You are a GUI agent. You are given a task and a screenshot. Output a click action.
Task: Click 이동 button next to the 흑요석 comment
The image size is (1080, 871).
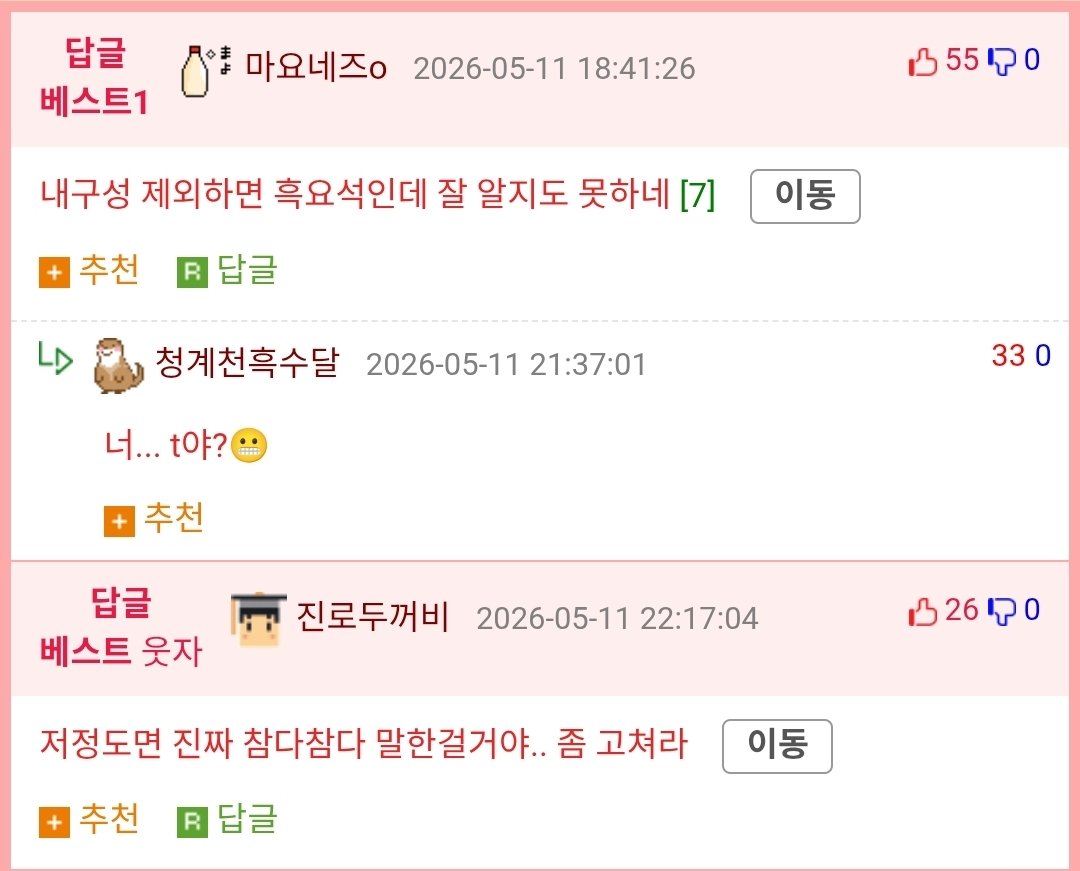(x=805, y=196)
